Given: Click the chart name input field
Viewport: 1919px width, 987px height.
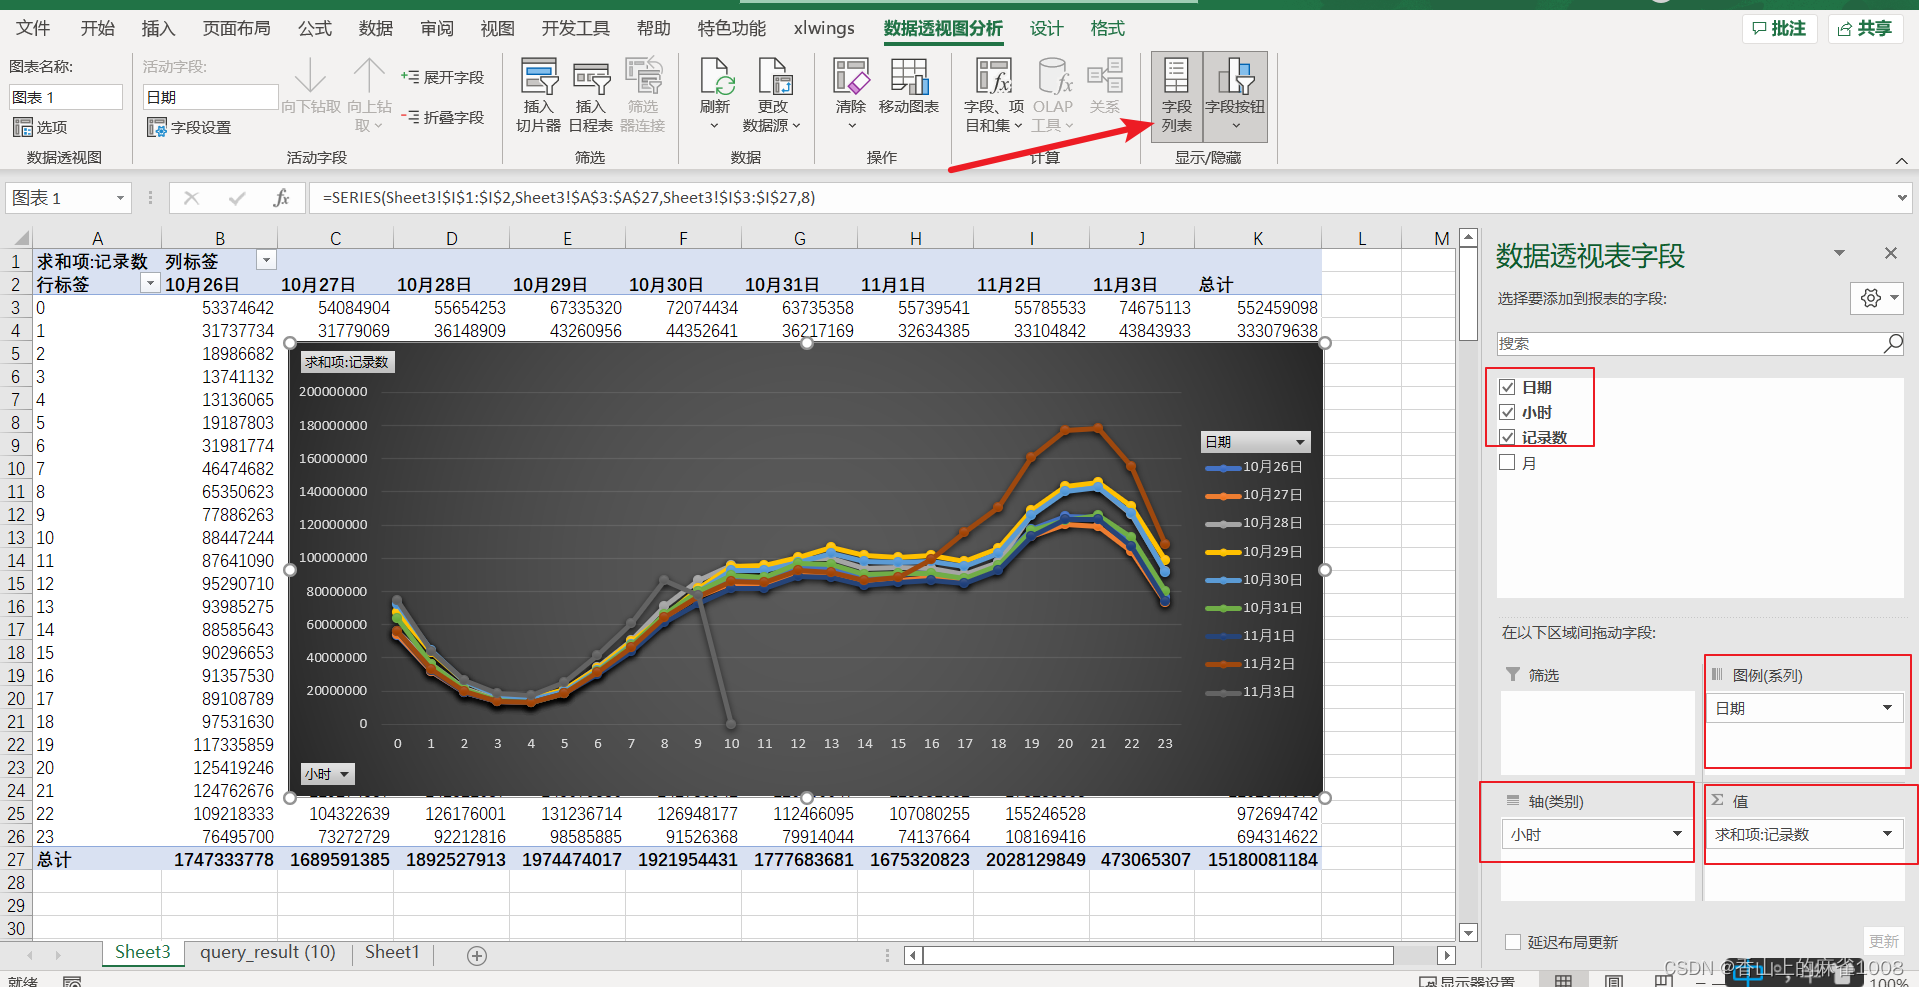Looking at the screenshot, I should click(x=65, y=97).
